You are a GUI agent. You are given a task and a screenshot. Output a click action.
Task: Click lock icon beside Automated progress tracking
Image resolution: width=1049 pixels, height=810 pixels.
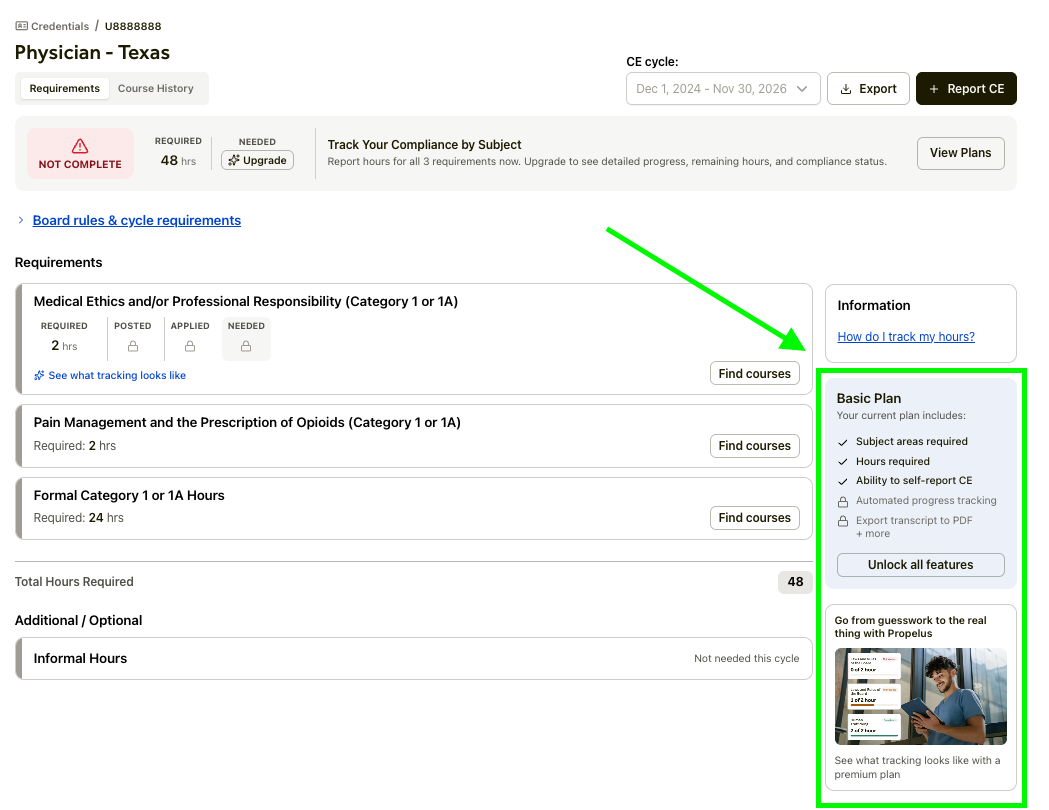(843, 501)
